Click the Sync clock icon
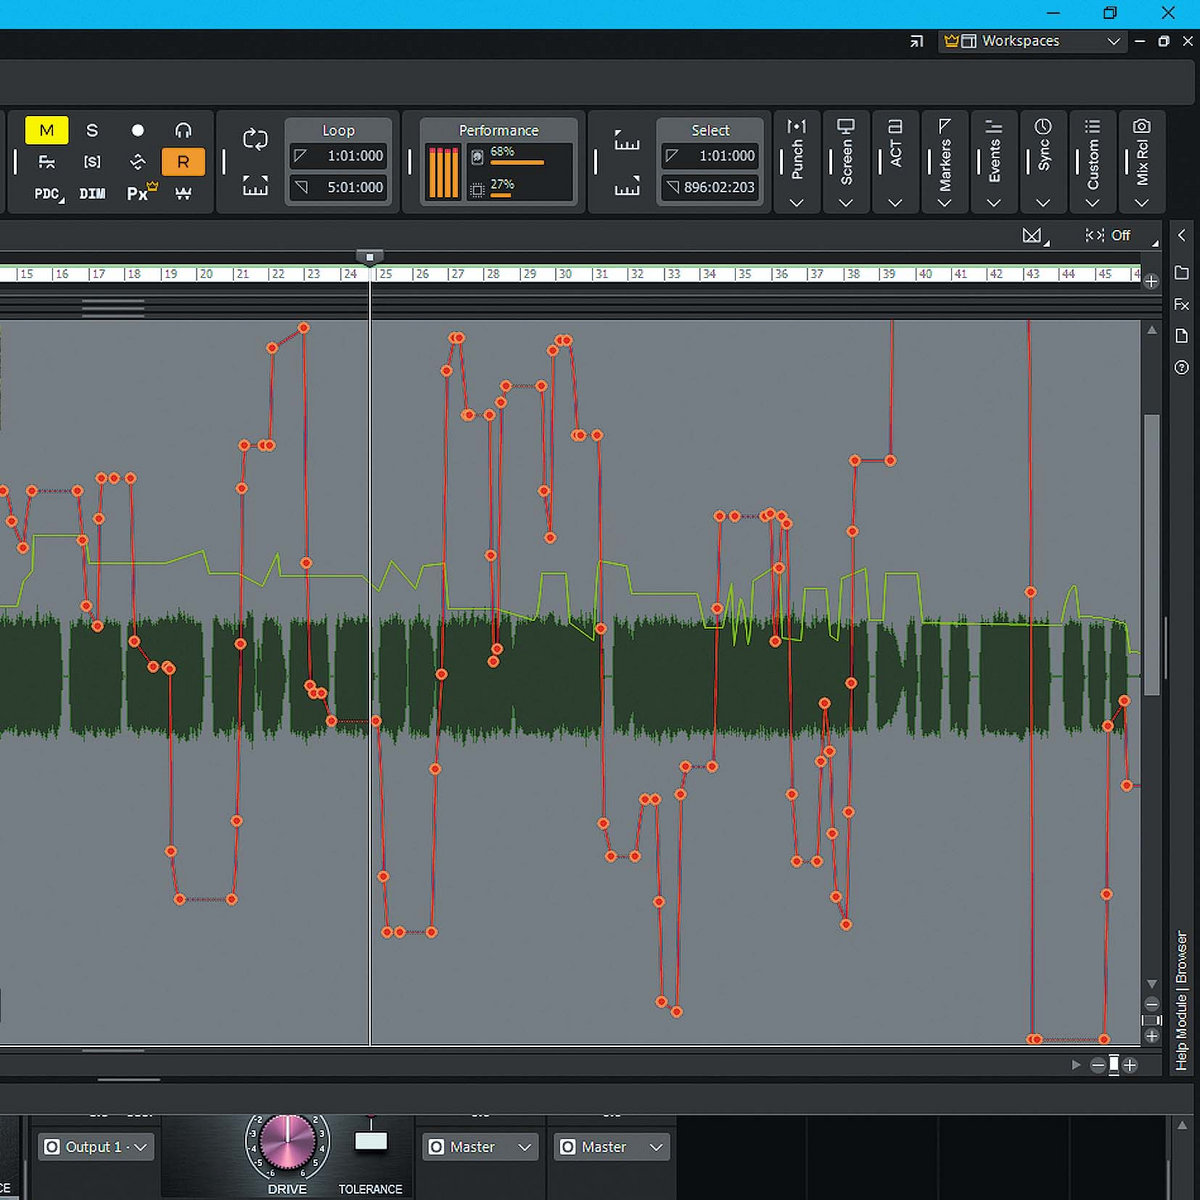Screen dimensions: 1200x1200 (x=1043, y=127)
